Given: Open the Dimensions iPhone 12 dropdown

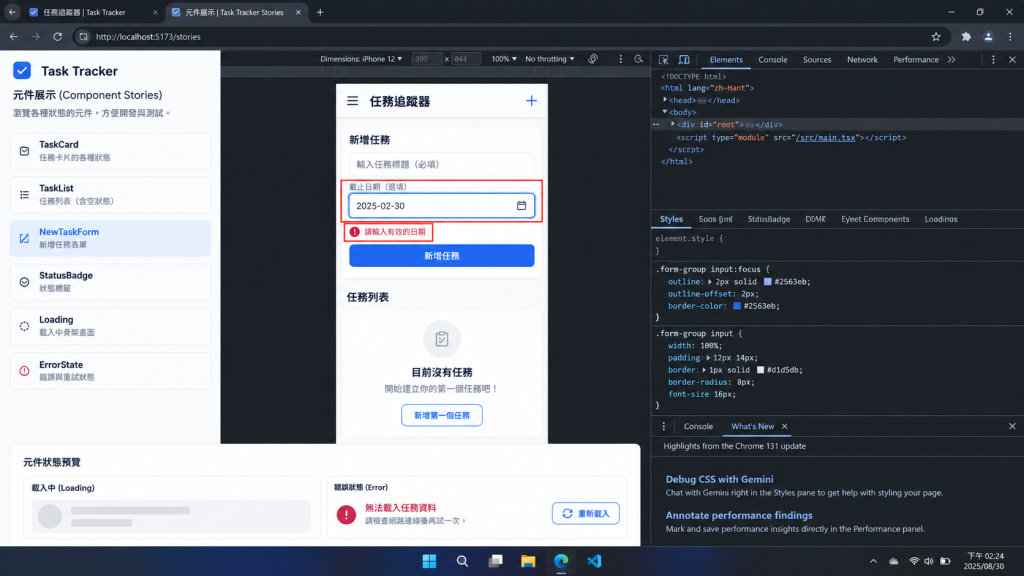Looking at the screenshot, I should (360, 59).
